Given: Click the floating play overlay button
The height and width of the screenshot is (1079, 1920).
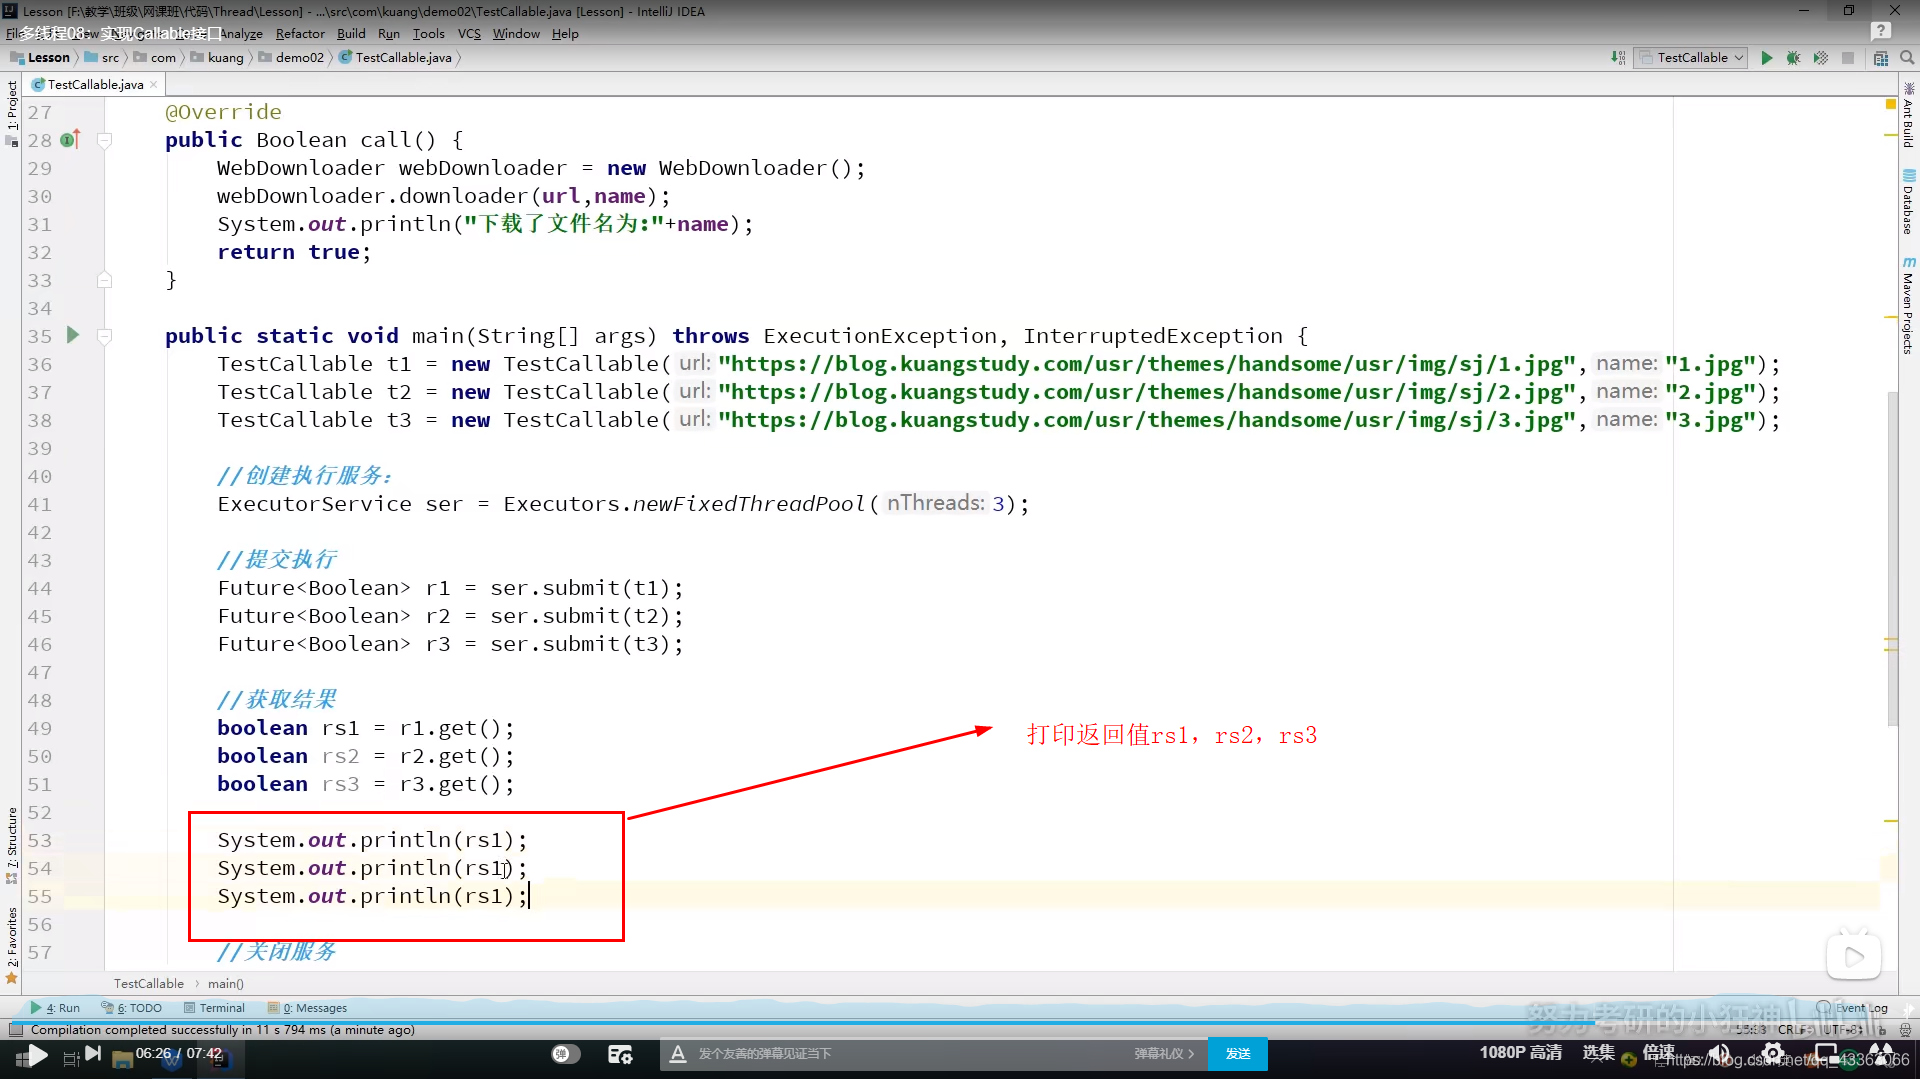Looking at the screenshot, I should tap(1854, 957).
